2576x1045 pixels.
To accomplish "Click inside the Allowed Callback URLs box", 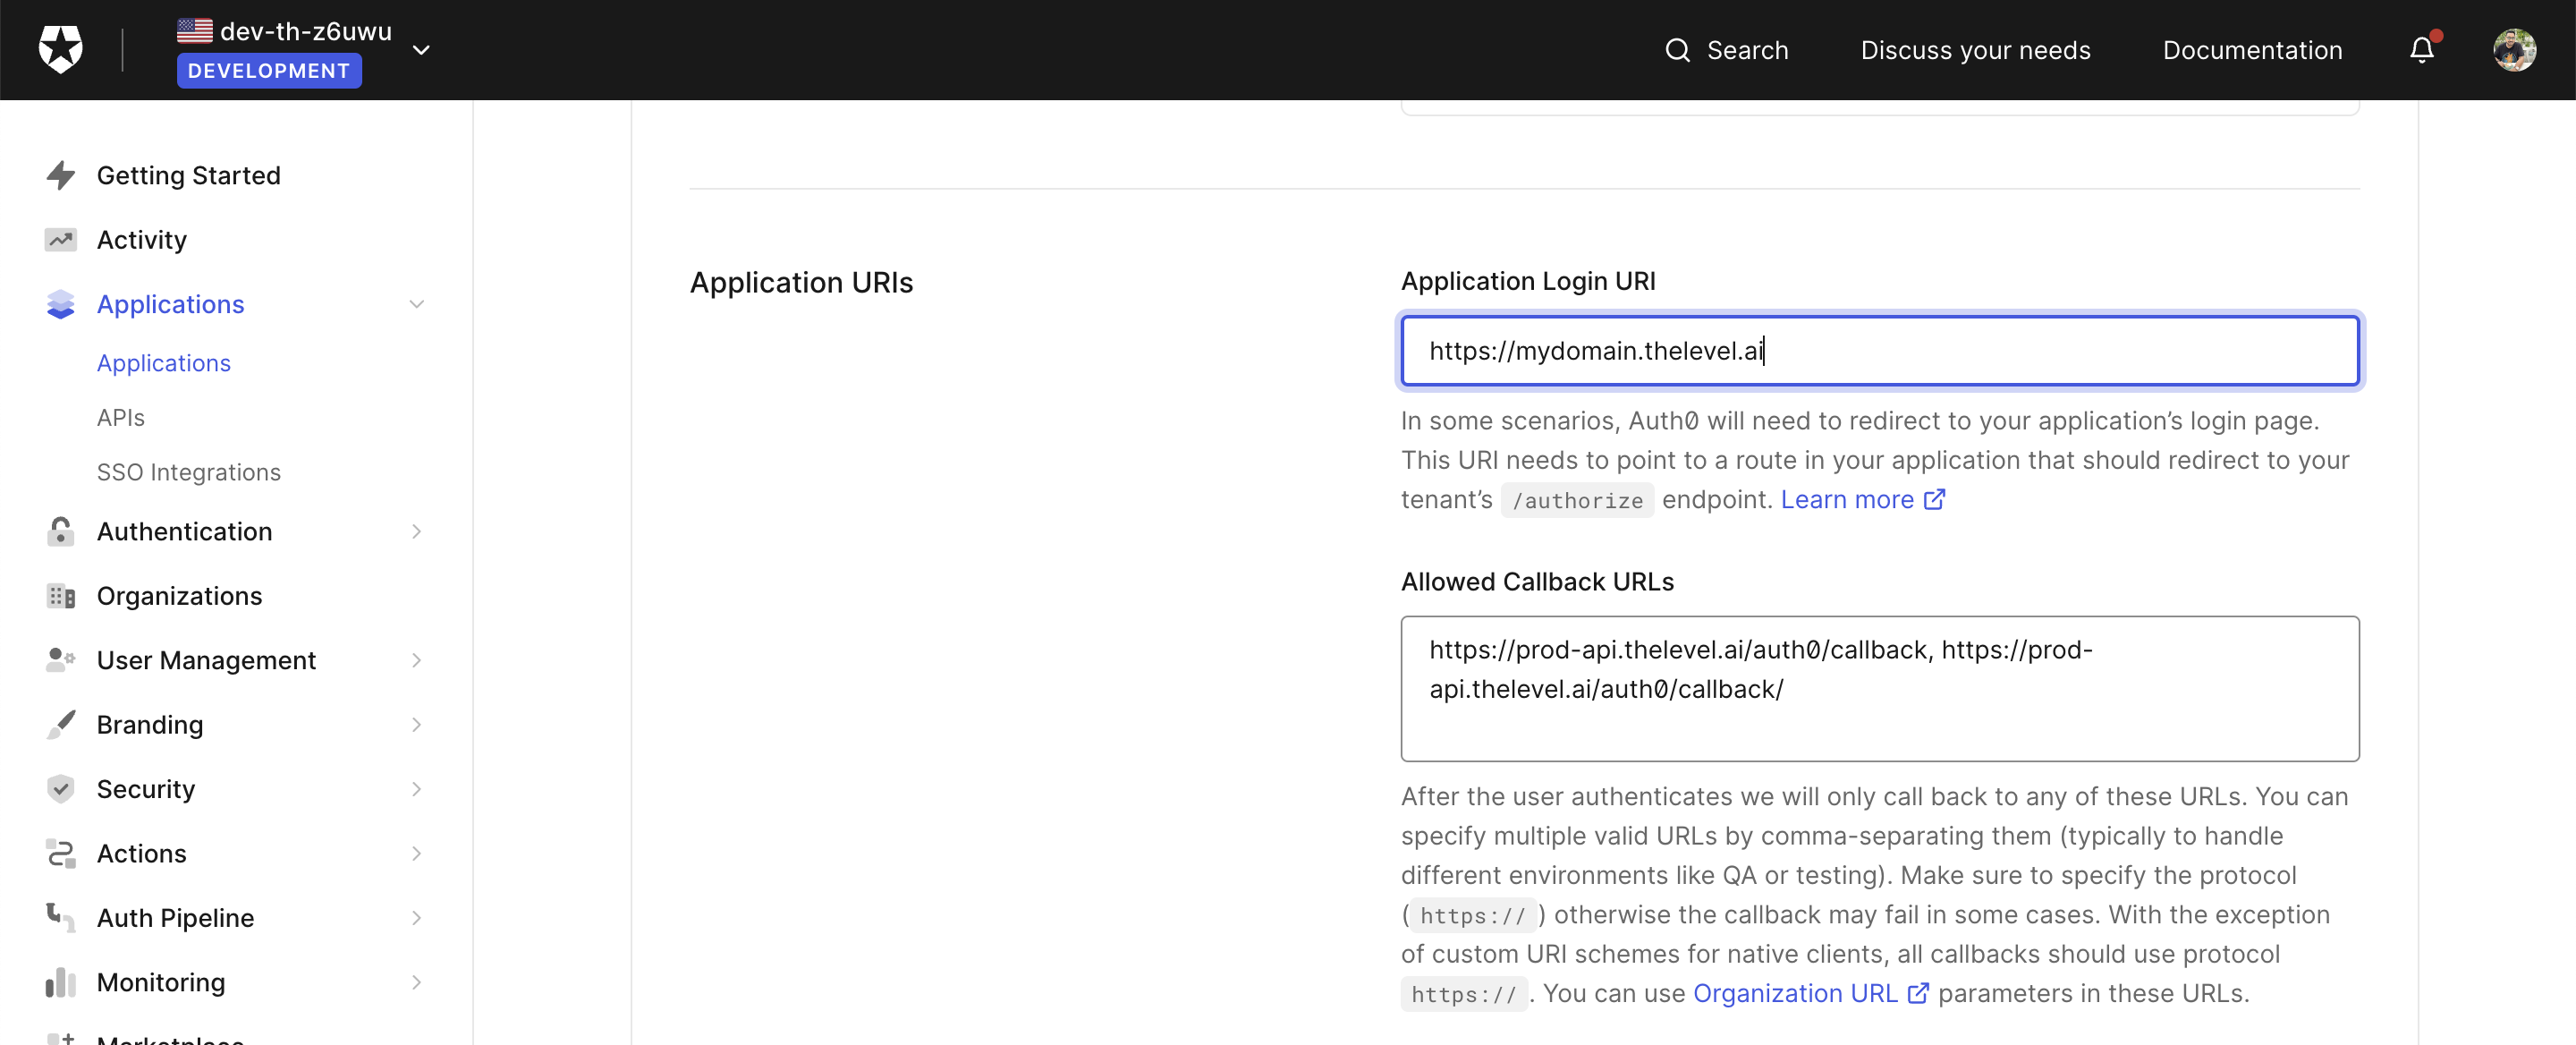I will pos(1880,689).
